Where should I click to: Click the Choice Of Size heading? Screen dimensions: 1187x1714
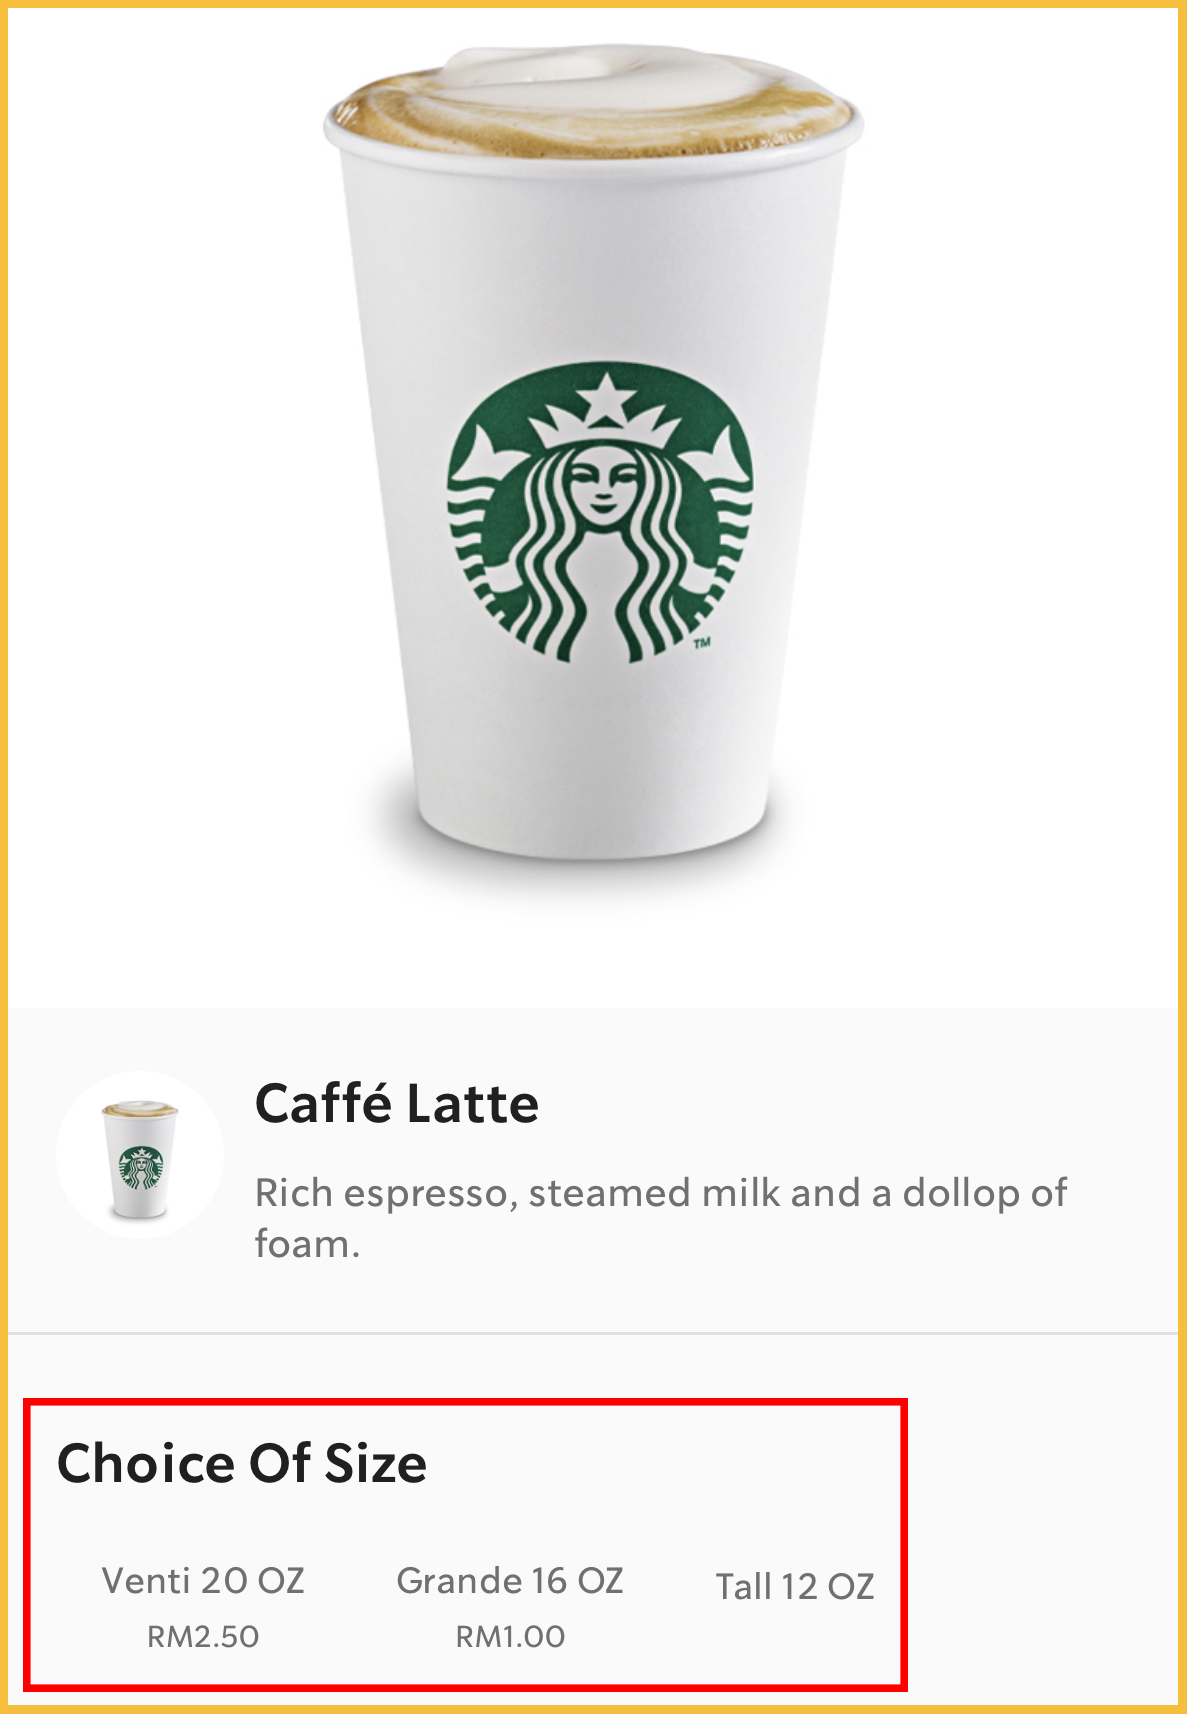coord(242,1463)
